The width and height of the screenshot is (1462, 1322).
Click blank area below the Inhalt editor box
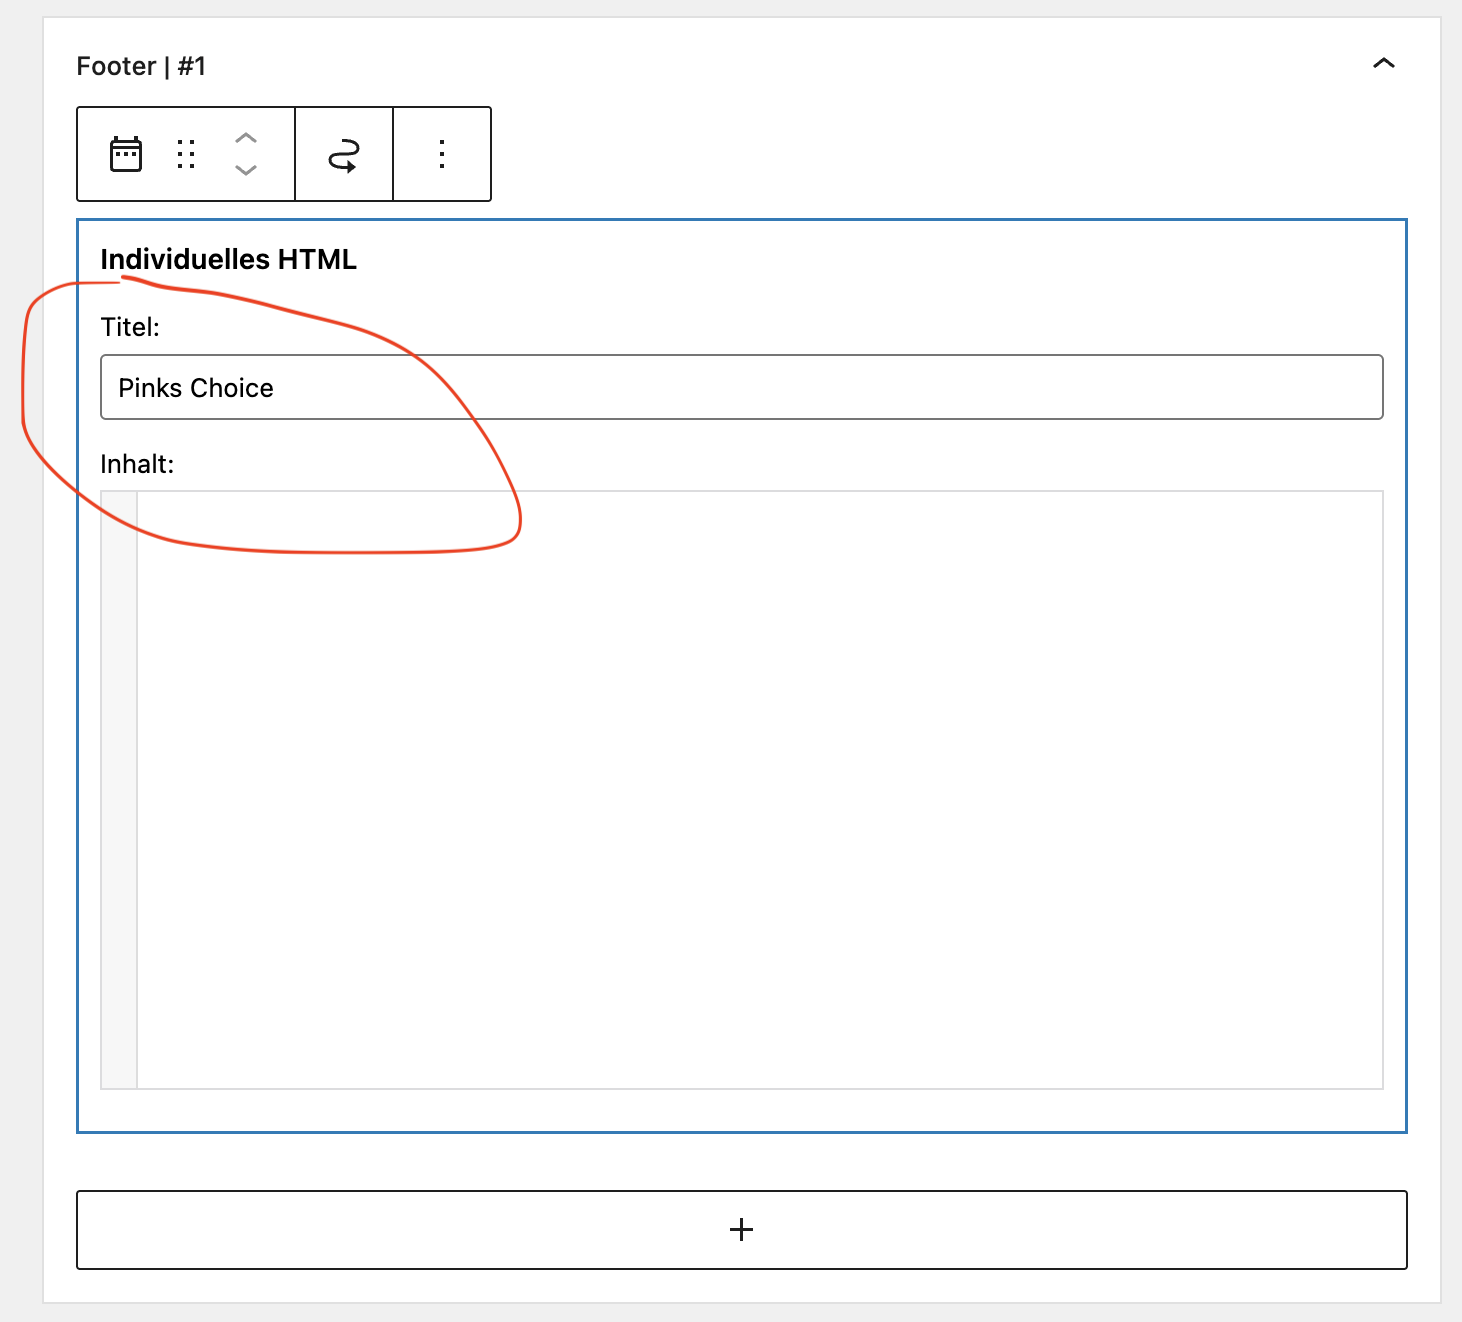coord(740,1110)
